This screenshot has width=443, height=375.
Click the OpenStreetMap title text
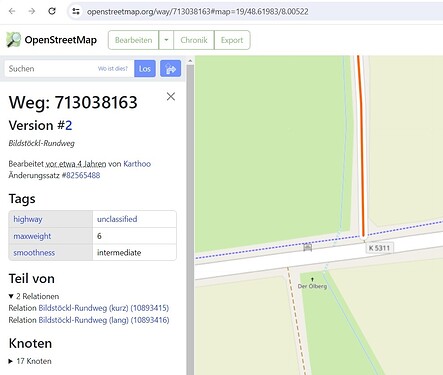(x=61, y=40)
